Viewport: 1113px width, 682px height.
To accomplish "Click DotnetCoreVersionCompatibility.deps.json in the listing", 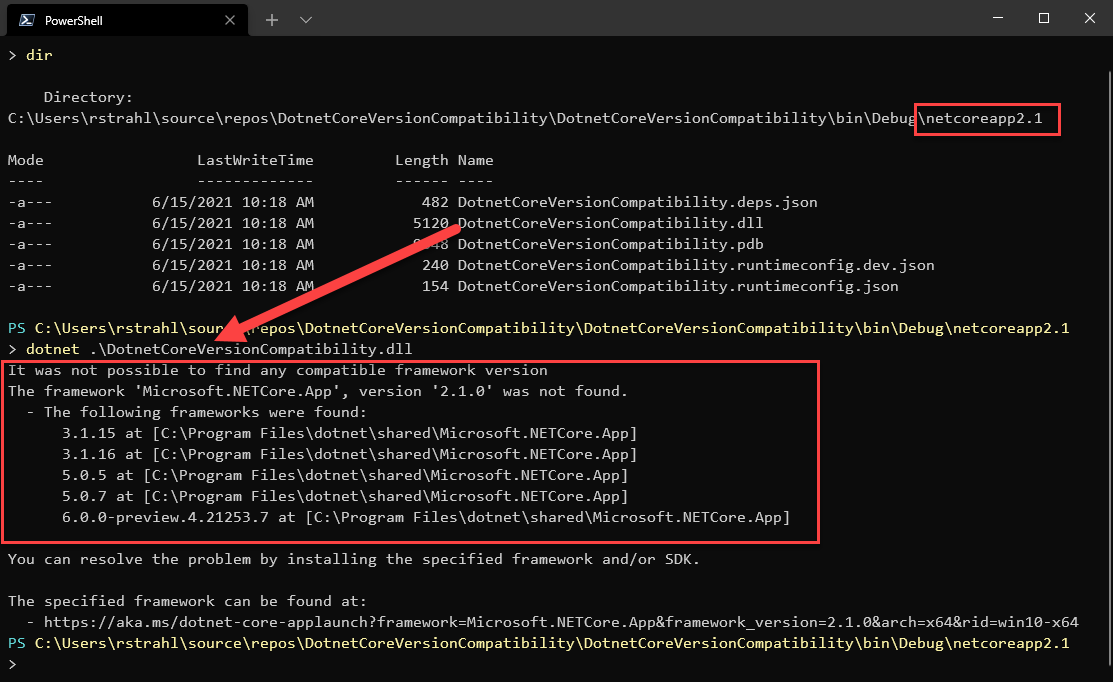I will [637, 202].
